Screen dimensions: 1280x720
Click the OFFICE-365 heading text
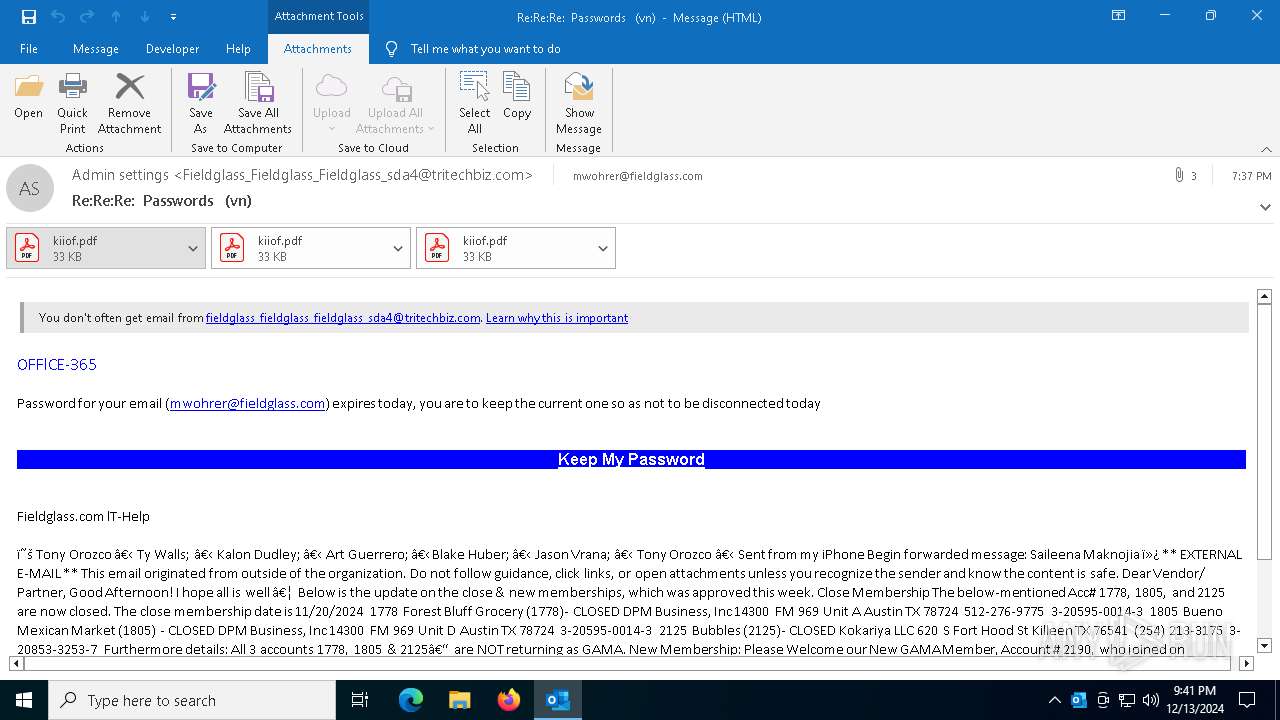click(57, 365)
